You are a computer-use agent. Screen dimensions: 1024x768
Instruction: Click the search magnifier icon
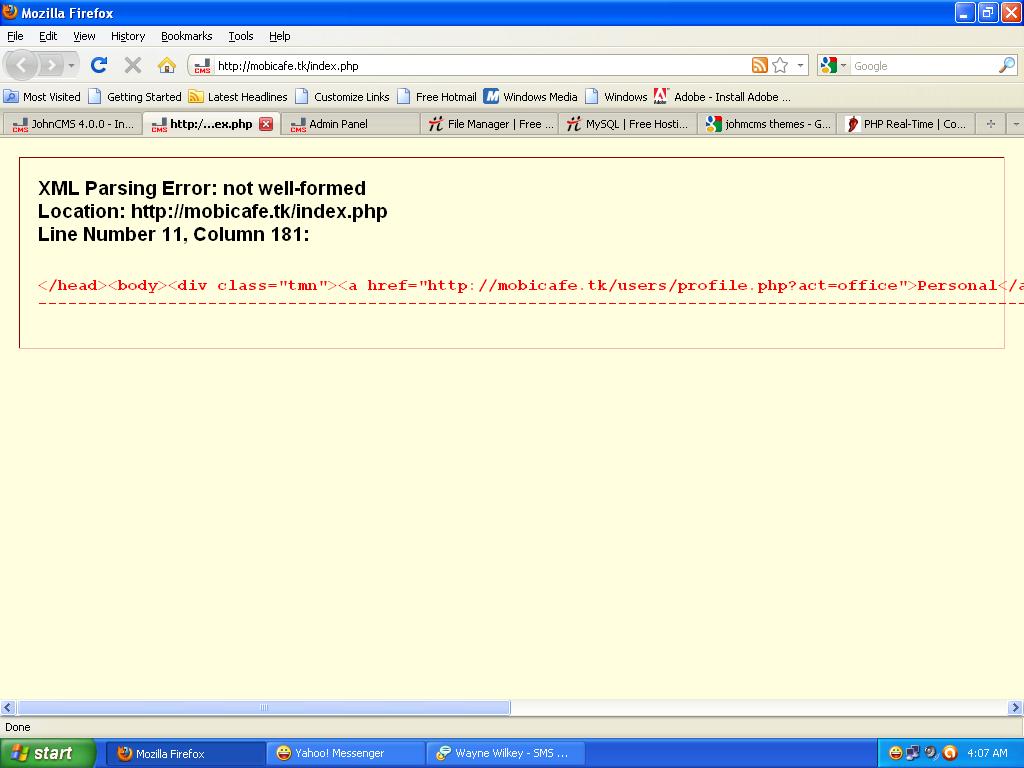[1006, 65]
